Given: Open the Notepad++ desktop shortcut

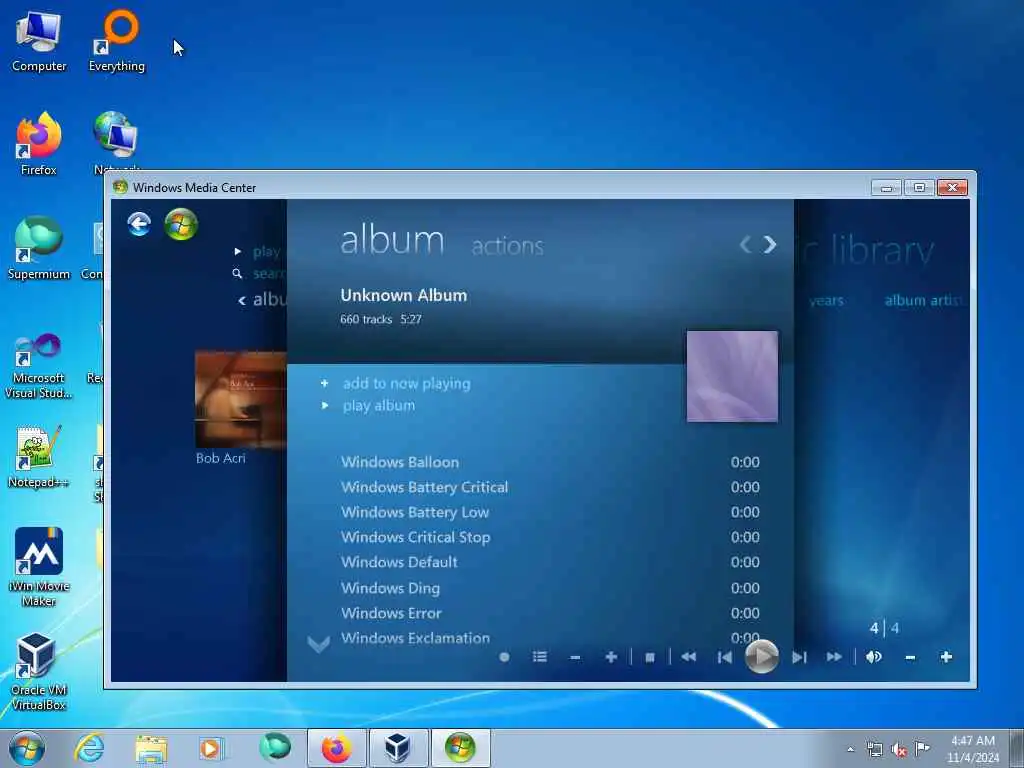Looking at the screenshot, I should (x=39, y=456).
